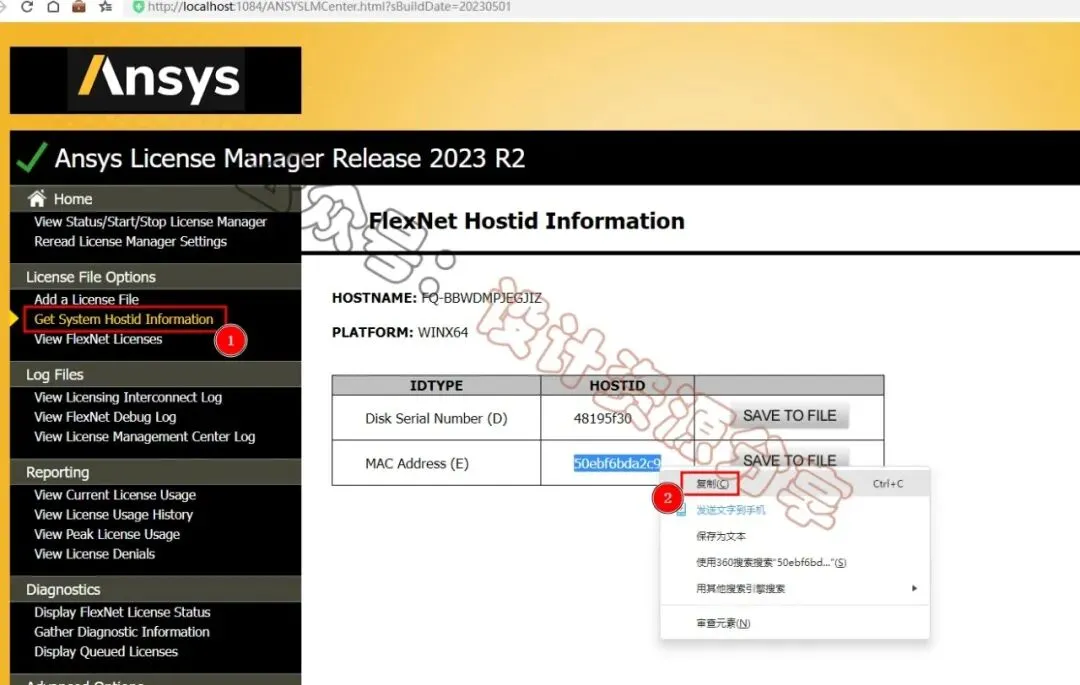Click Save To File for MAC Address
The width and height of the screenshot is (1080, 685).
coord(789,460)
